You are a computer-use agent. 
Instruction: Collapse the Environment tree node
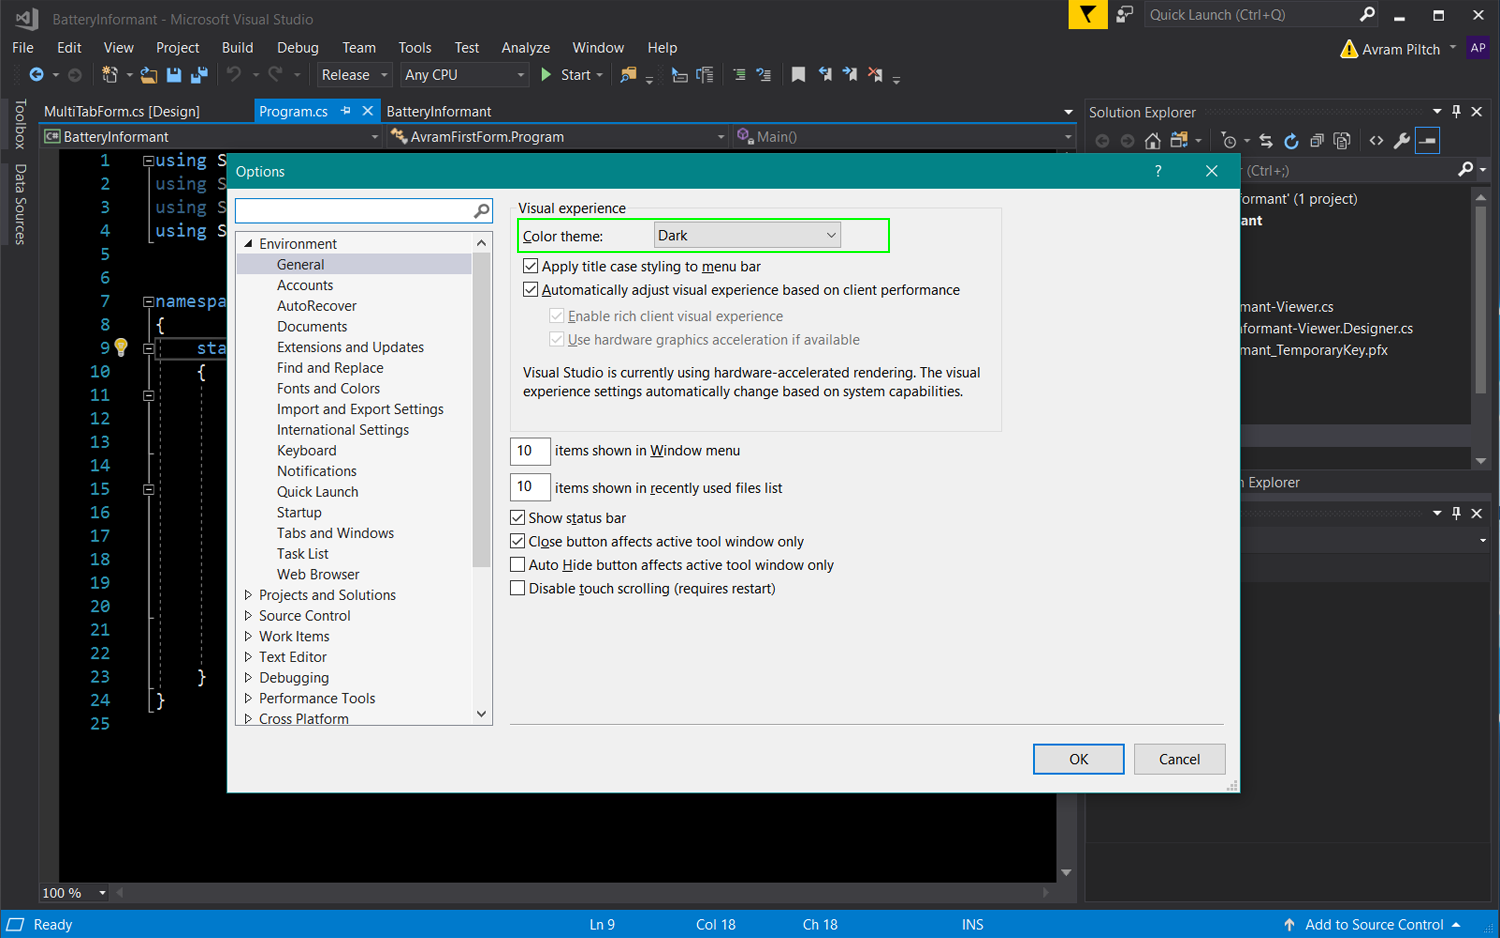pos(248,243)
